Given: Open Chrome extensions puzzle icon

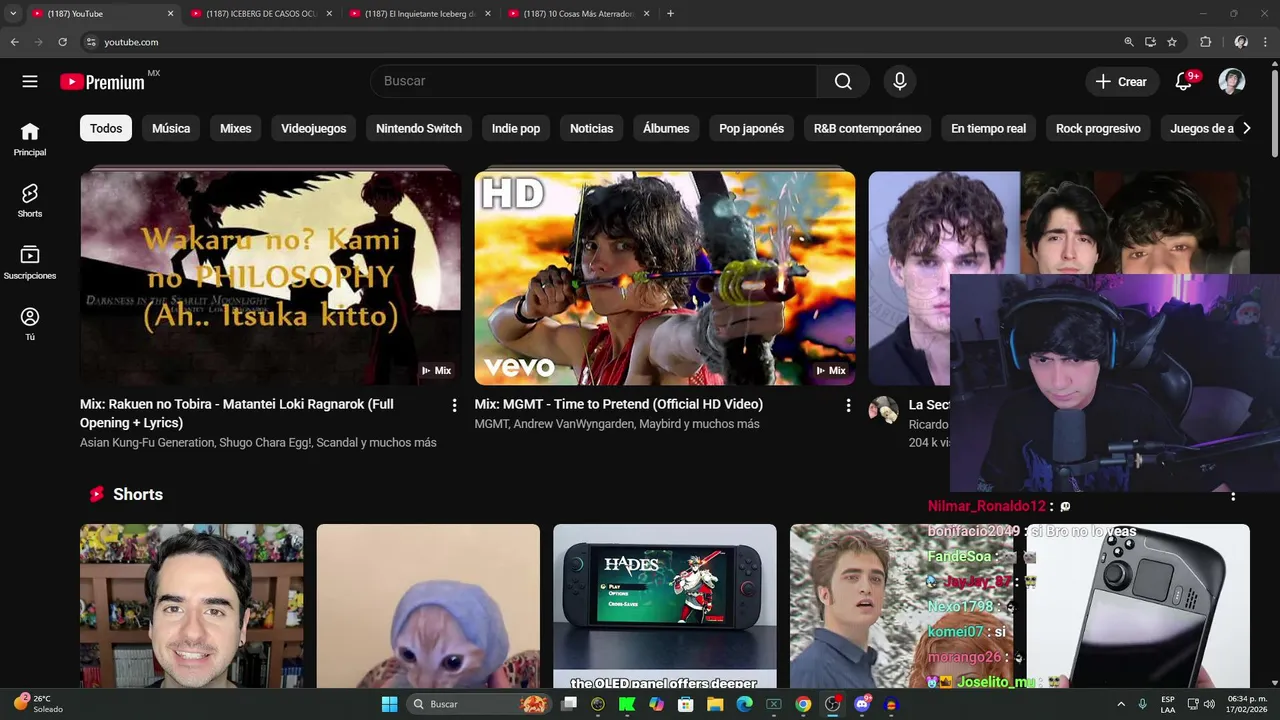Looking at the screenshot, I should tap(1205, 42).
